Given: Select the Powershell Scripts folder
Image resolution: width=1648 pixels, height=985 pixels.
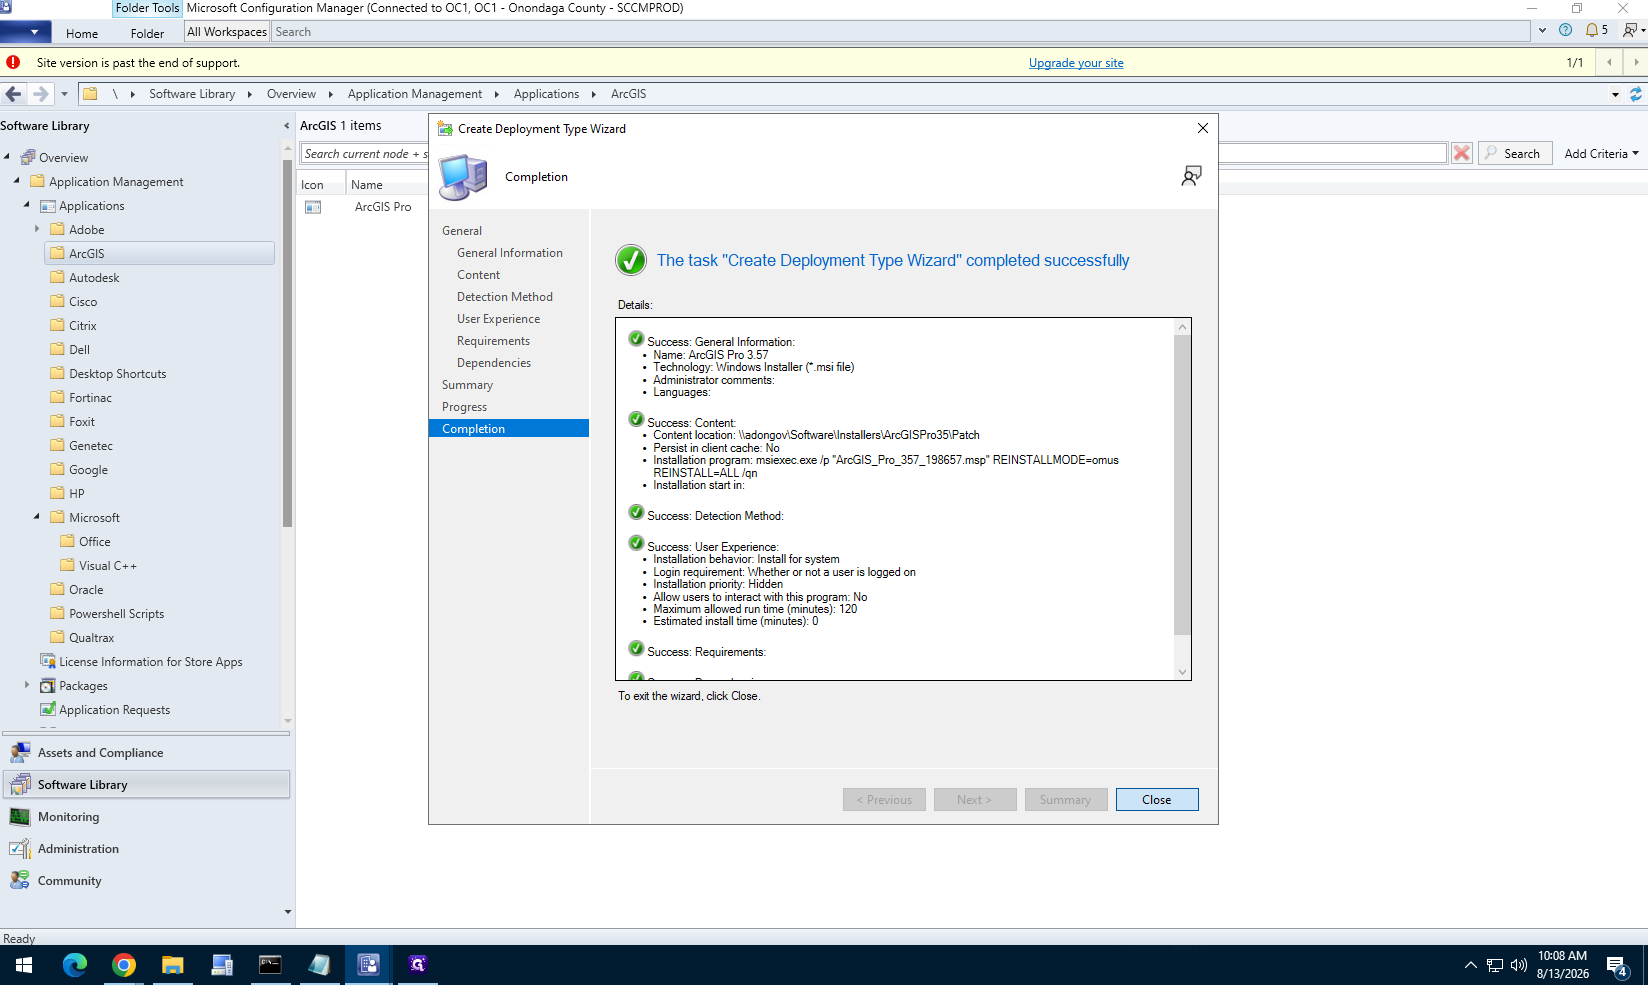Looking at the screenshot, I should pyautogui.click(x=116, y=614).
